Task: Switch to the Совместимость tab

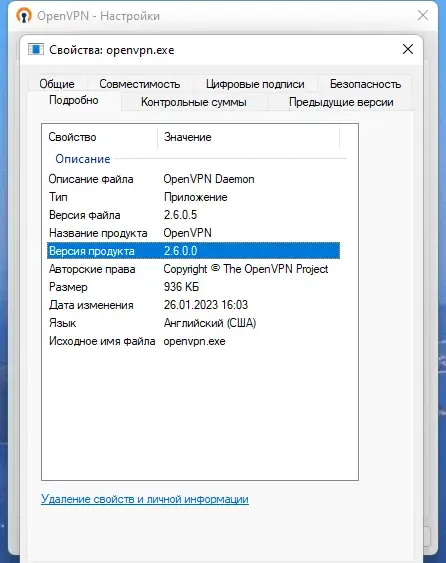Action: [x=140, y=84]
